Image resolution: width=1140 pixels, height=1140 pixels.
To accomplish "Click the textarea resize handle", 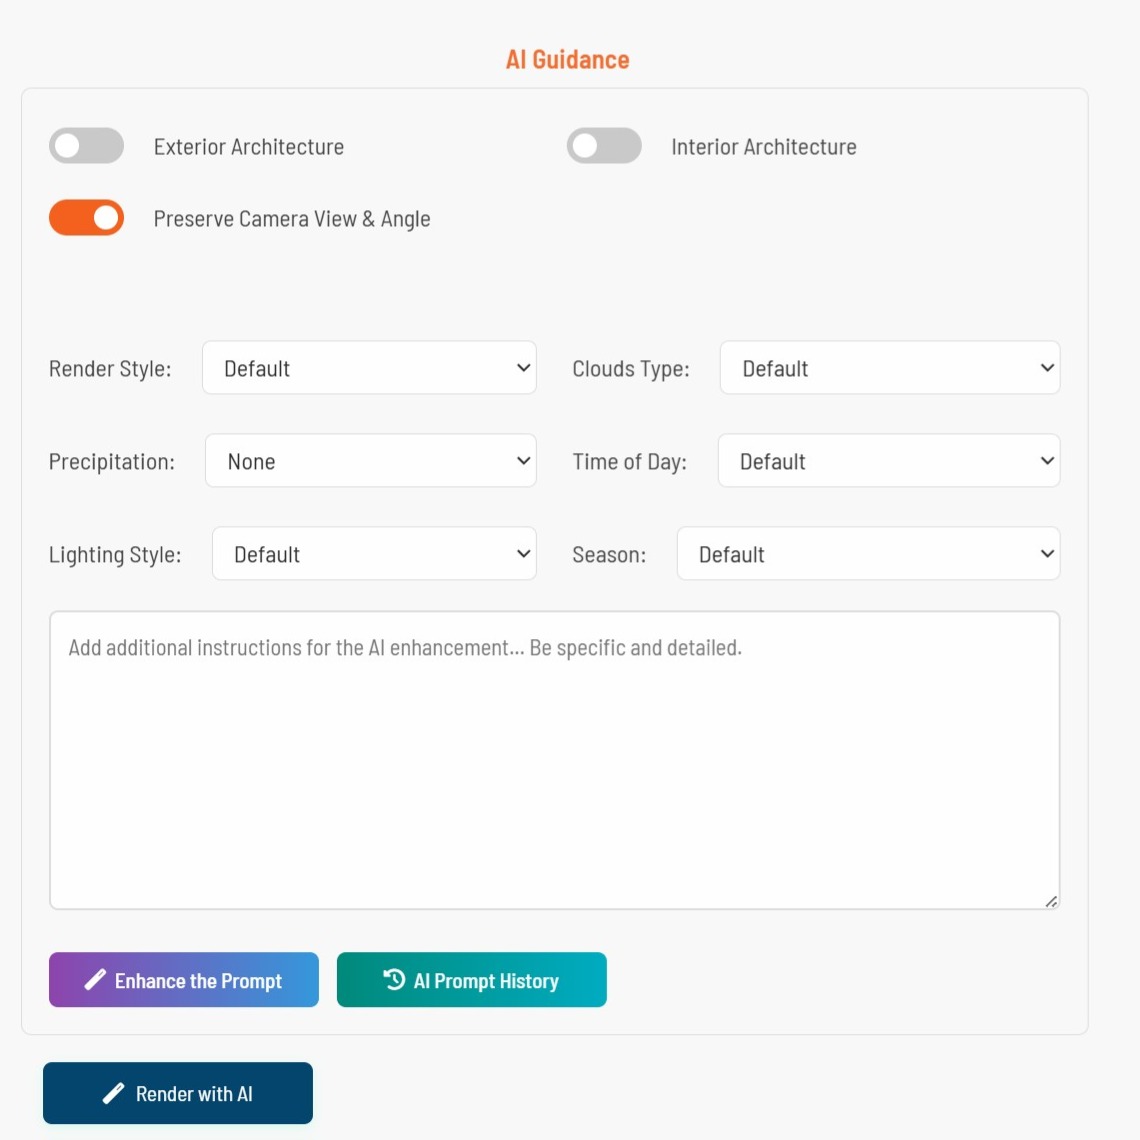I will [x=1052, y=901].
